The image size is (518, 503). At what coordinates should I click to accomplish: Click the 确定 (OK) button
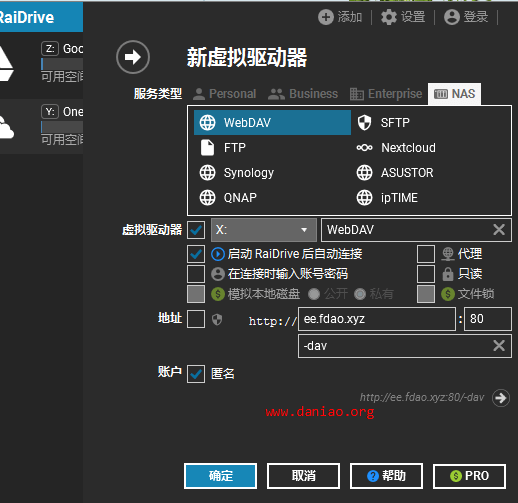coord(220,476)
